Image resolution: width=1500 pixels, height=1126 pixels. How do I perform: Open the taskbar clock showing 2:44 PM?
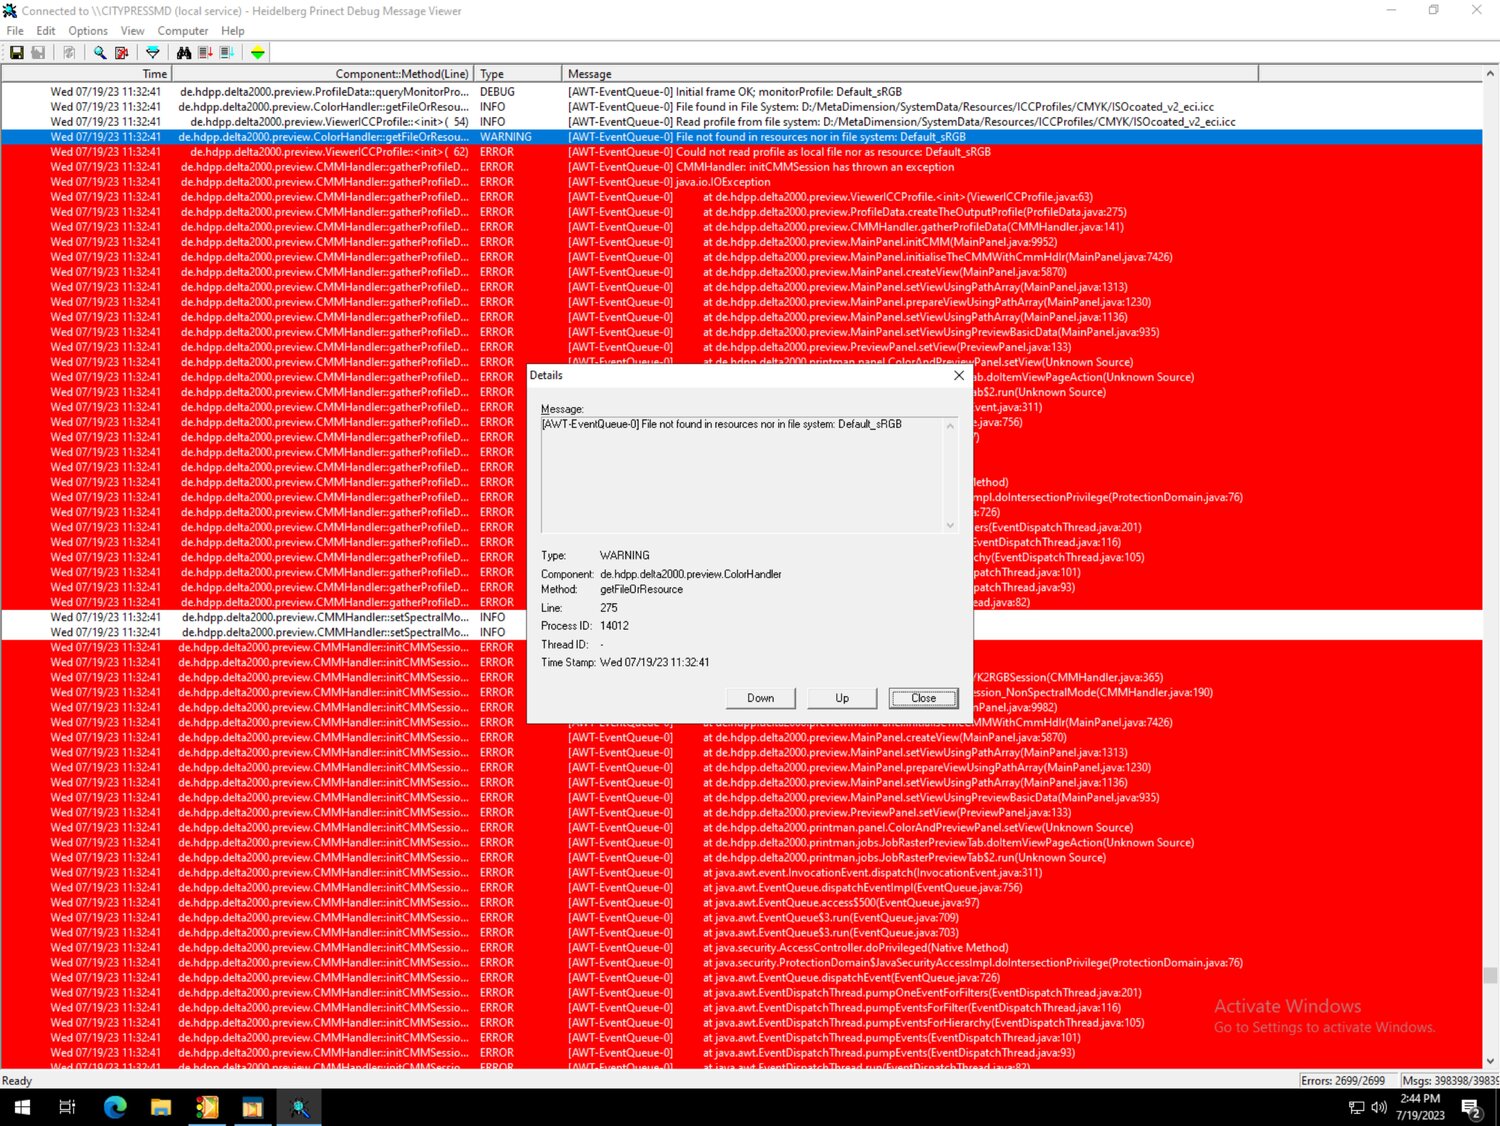(1420, 1107)
